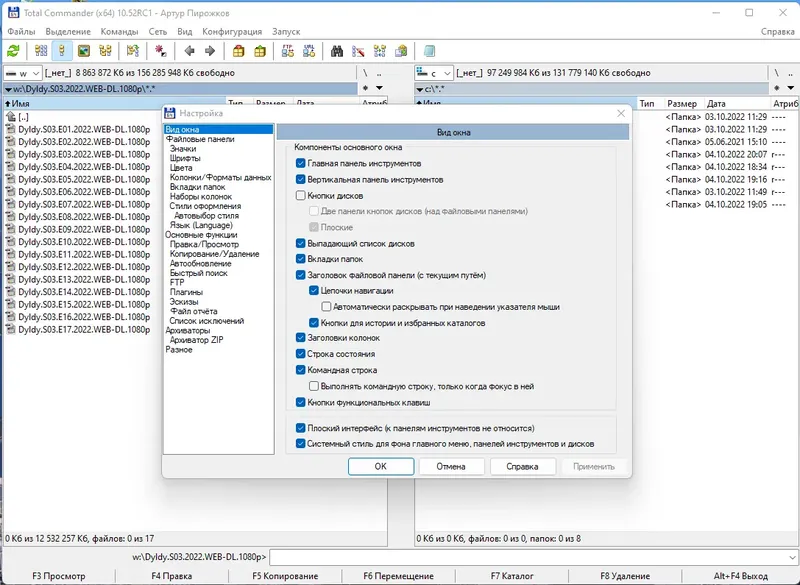Click Pack files gift-box icon

[238, 51]
